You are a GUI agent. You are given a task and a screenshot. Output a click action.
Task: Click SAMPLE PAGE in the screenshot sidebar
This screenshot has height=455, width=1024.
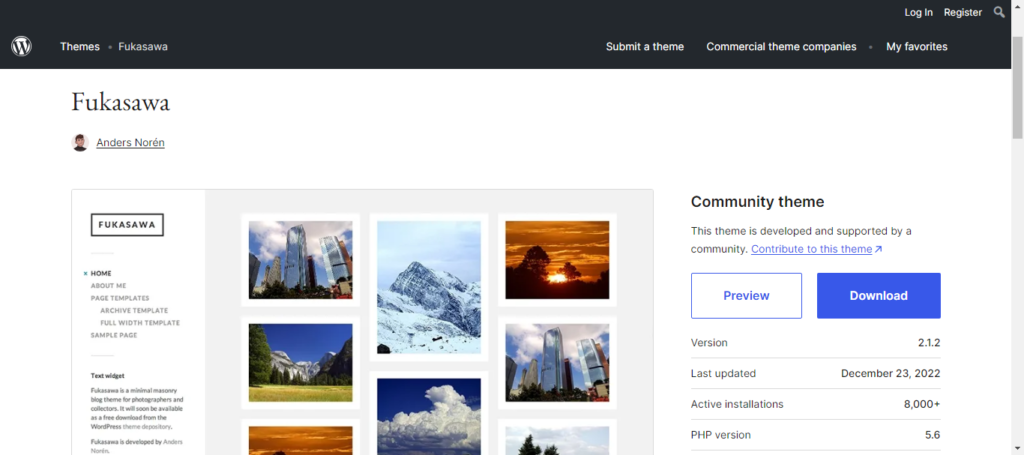[x=114, y=335]
